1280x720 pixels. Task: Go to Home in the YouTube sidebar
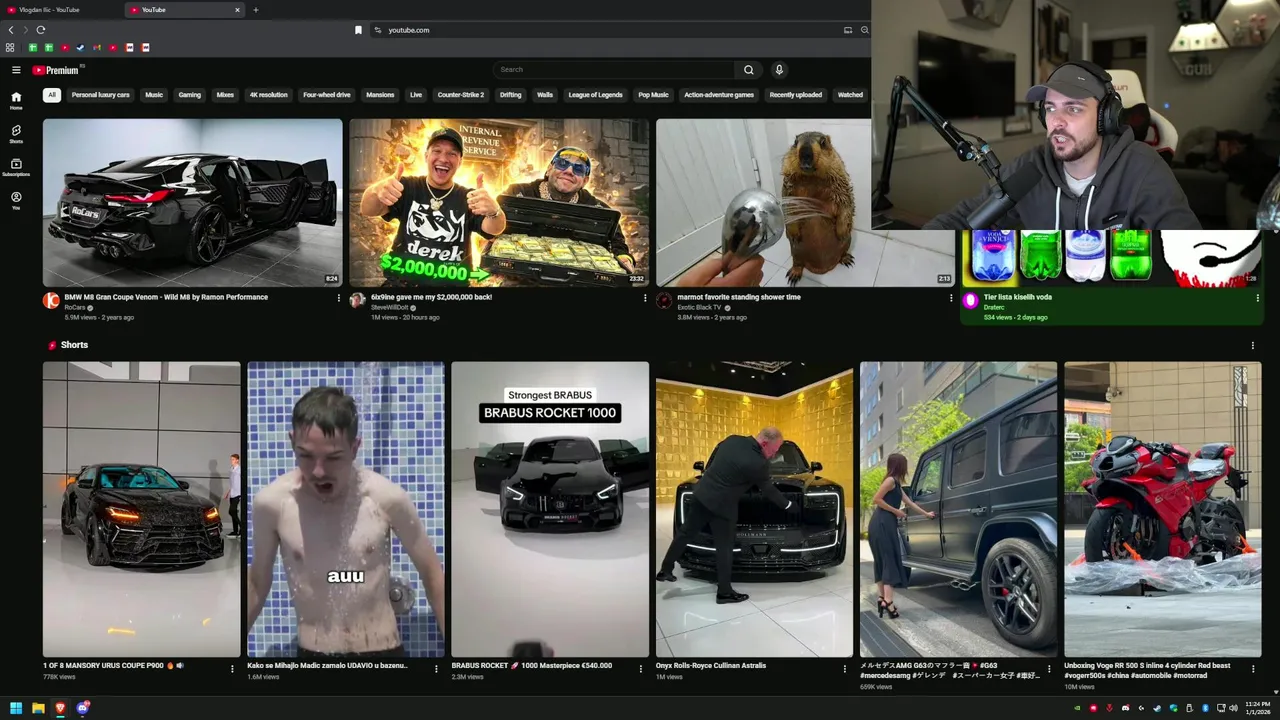16,100
